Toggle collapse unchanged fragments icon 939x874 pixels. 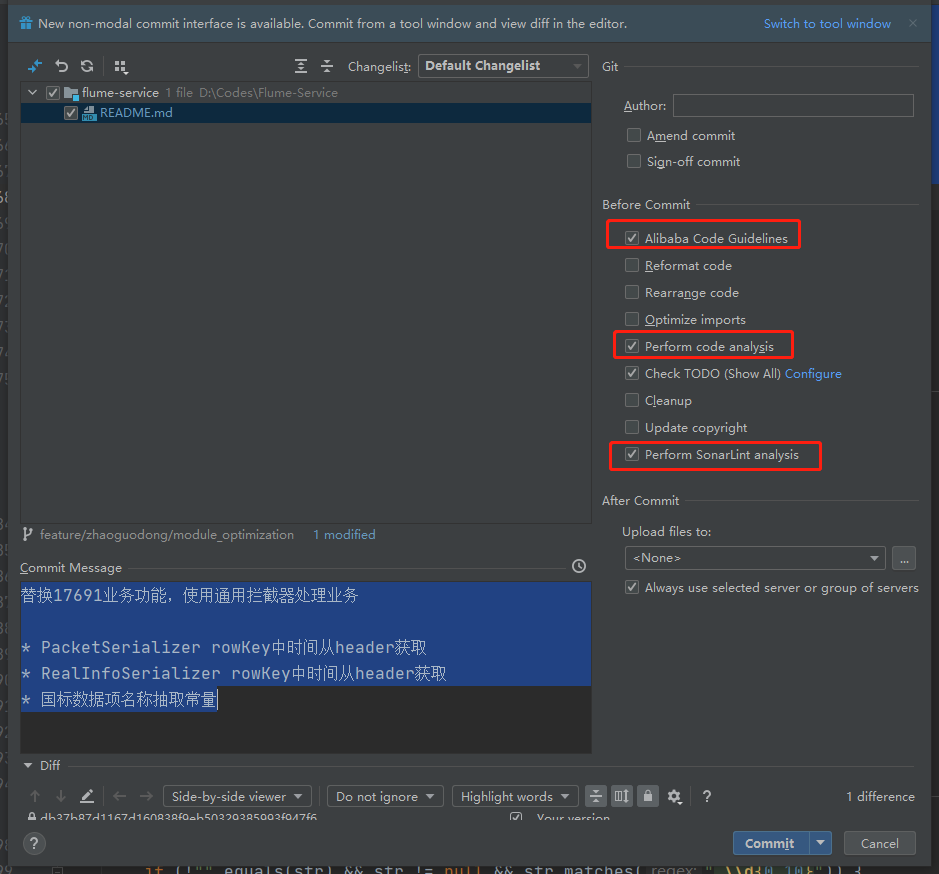click(x=596, y=796)
